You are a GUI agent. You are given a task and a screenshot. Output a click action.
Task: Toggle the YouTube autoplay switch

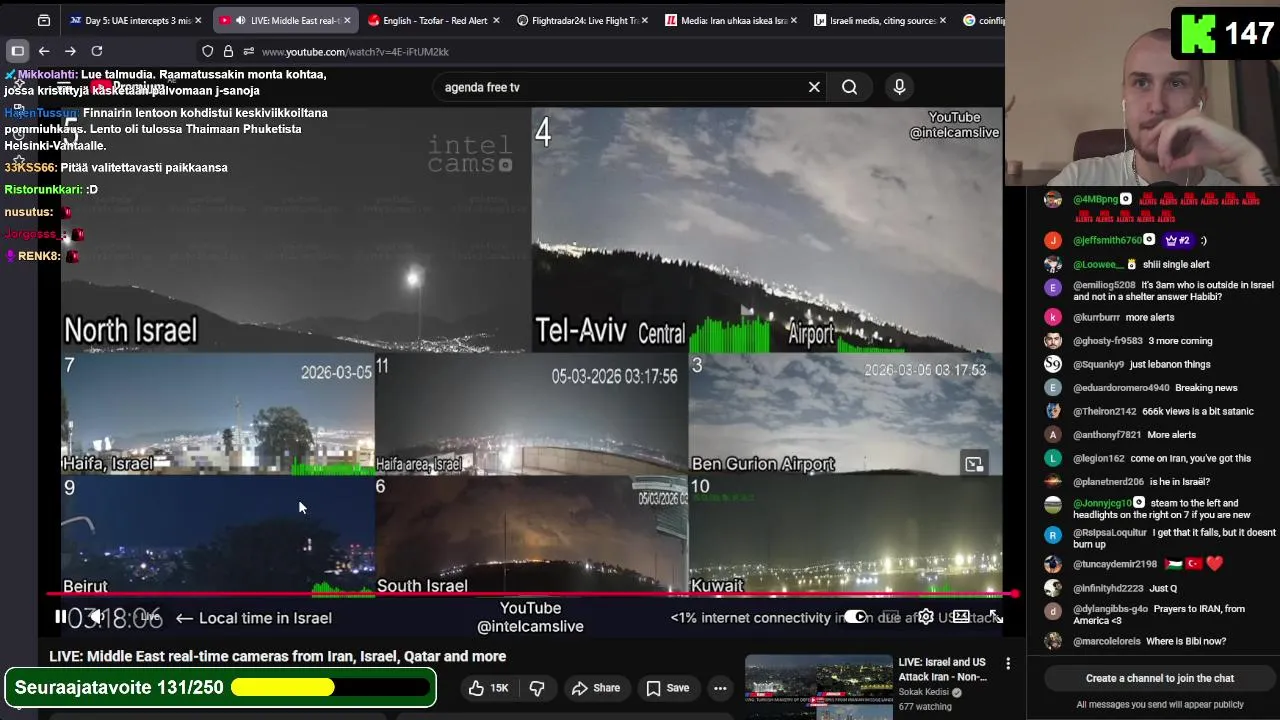tap(855, 617)
